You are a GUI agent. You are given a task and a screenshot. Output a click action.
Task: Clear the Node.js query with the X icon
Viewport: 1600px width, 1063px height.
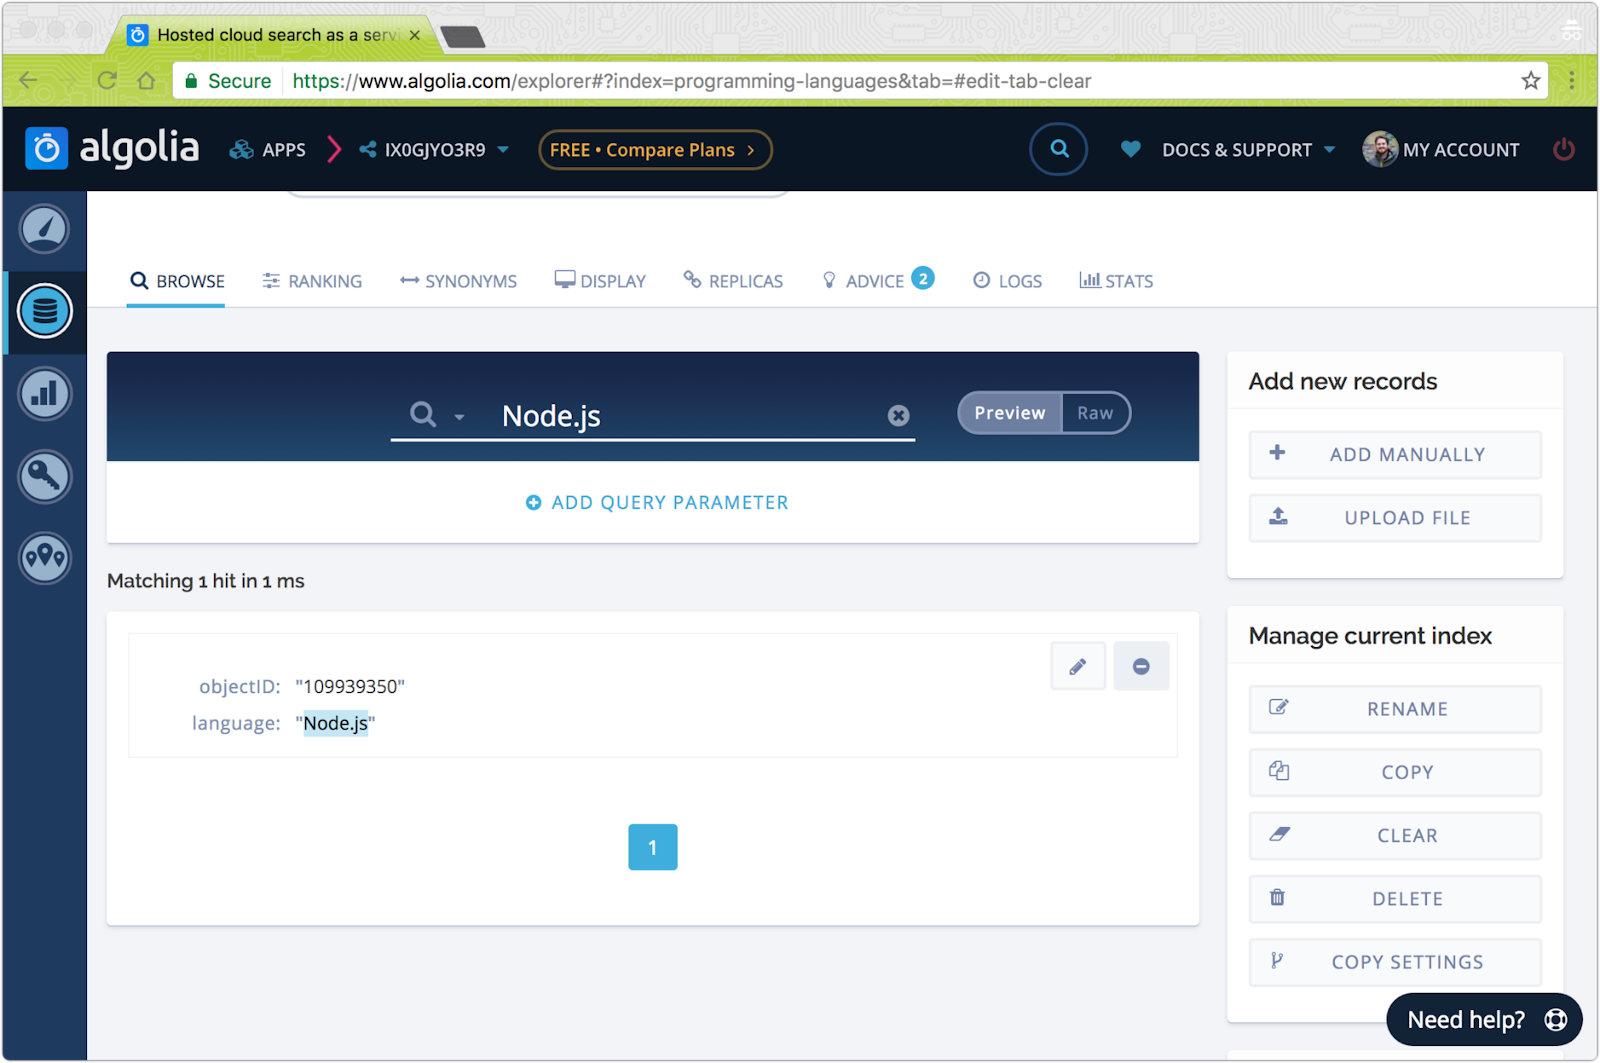tap(898, 415)
